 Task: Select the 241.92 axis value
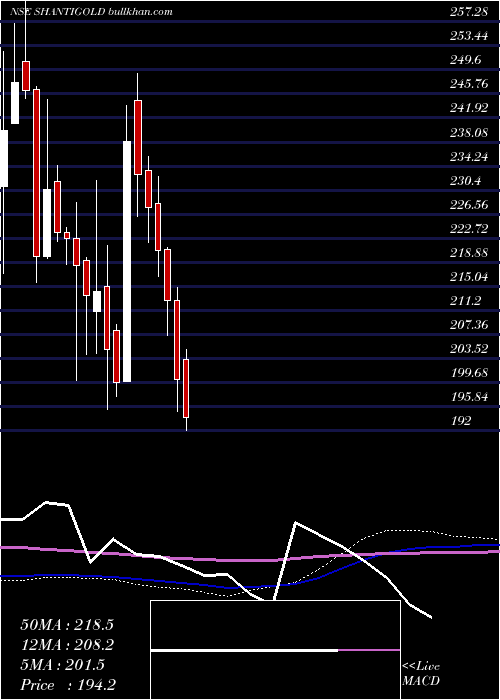(x=469, y=108)
